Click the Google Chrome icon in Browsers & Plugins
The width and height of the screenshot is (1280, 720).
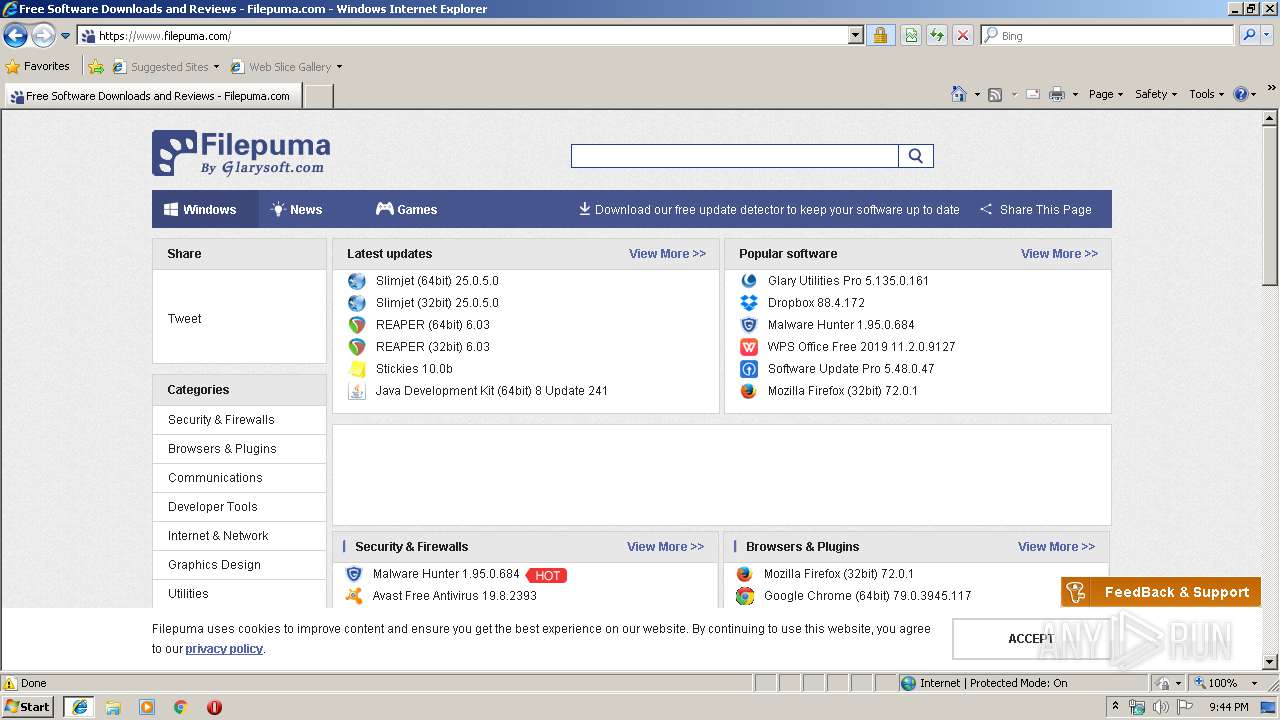click(x=745, y=596)
